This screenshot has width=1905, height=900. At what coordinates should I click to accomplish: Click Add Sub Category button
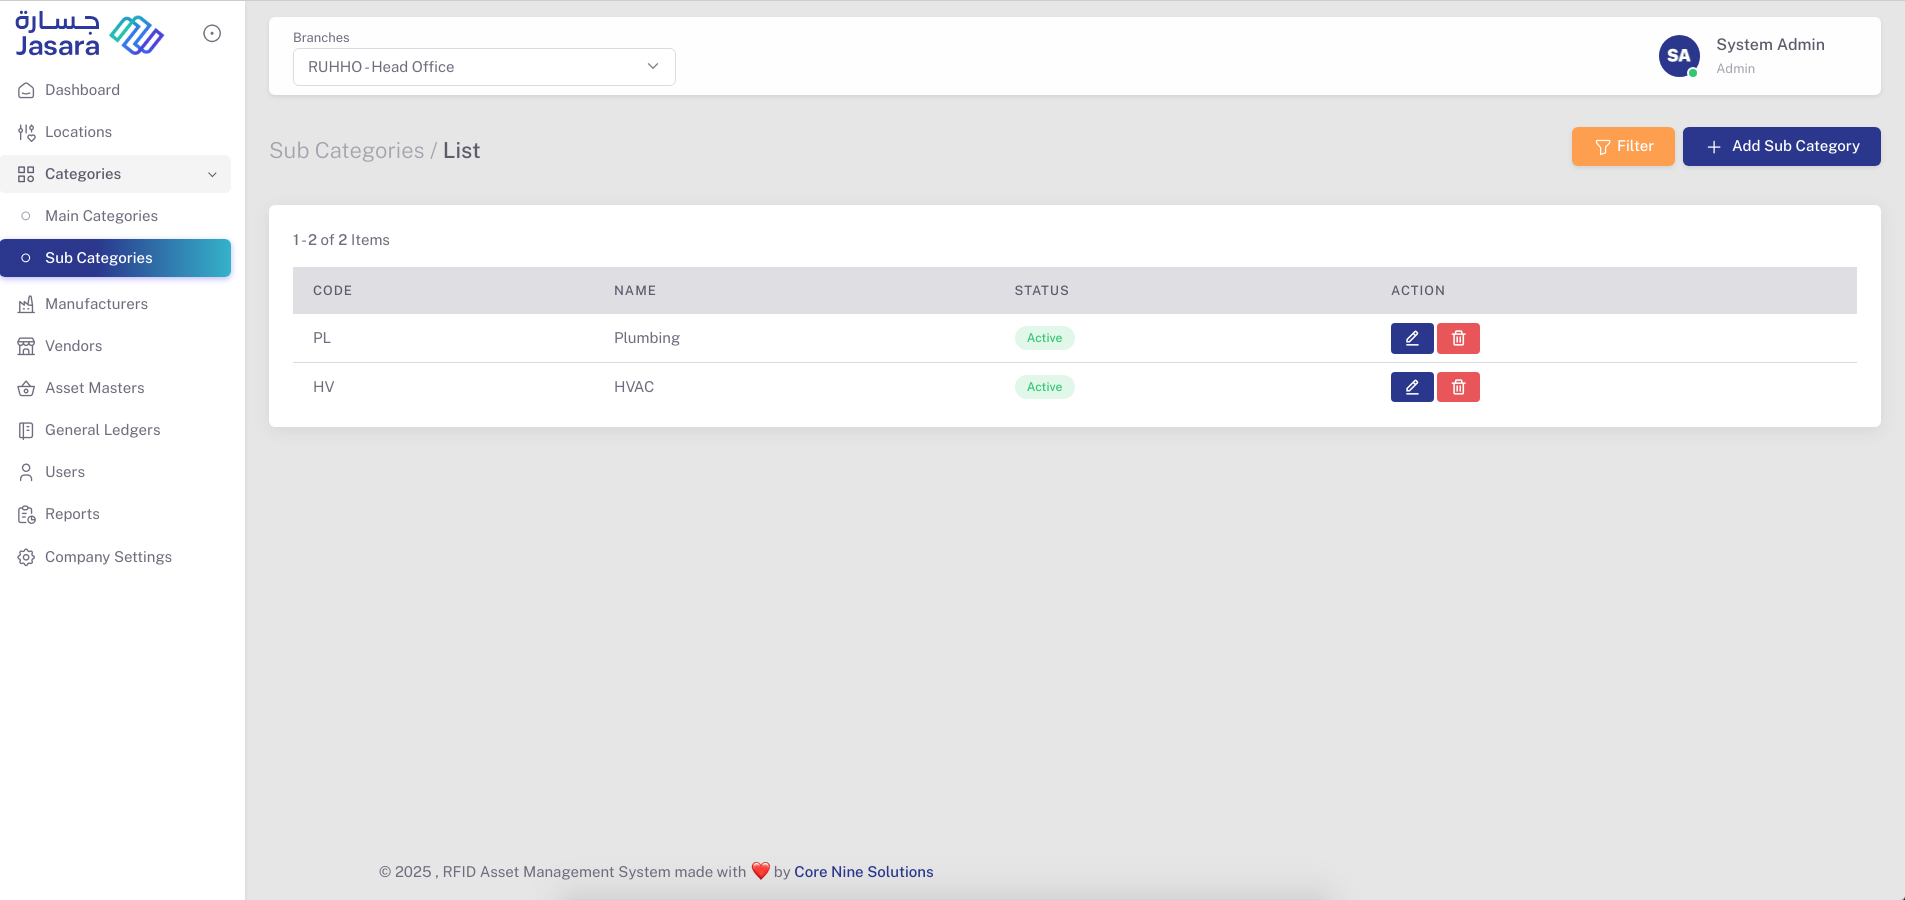[1781, 146]
